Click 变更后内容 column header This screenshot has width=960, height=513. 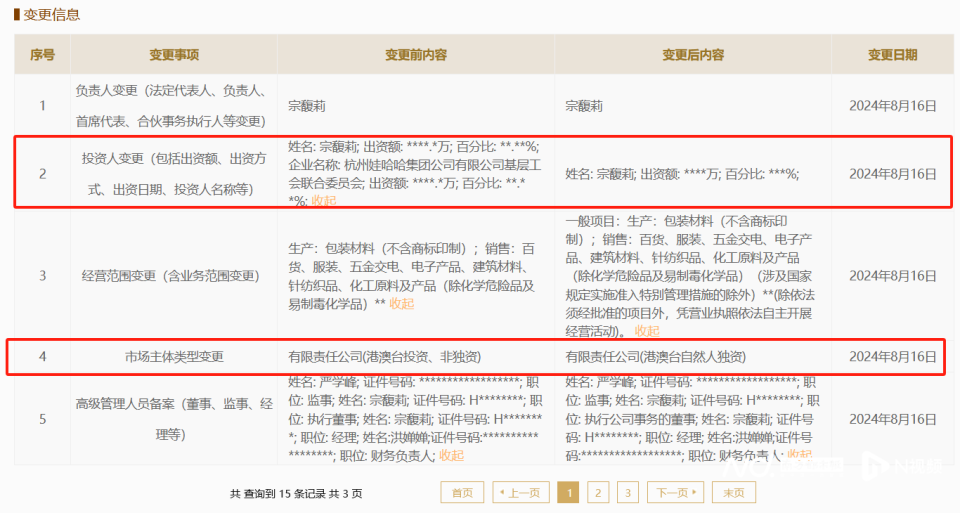(693, 54)
